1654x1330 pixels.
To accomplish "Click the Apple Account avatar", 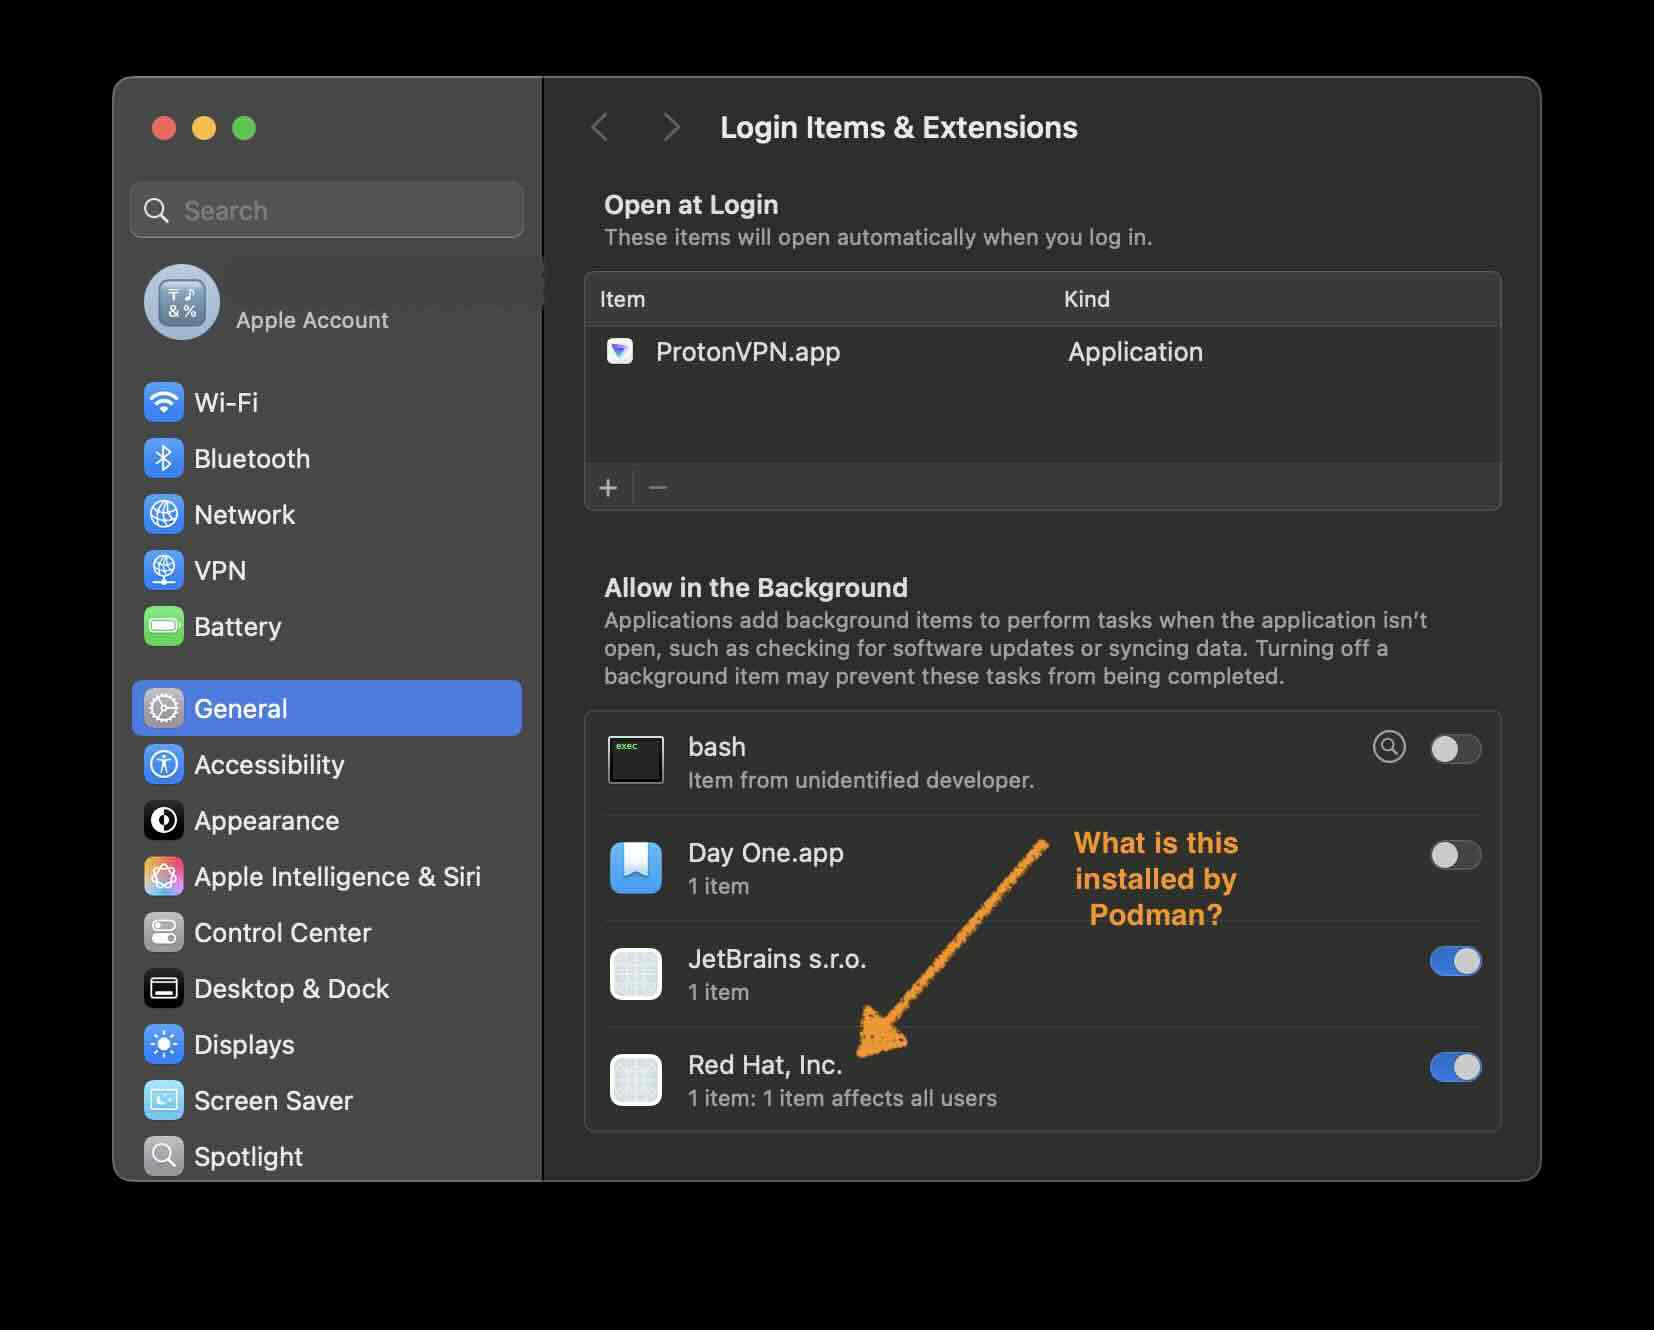I will (182, 302).
